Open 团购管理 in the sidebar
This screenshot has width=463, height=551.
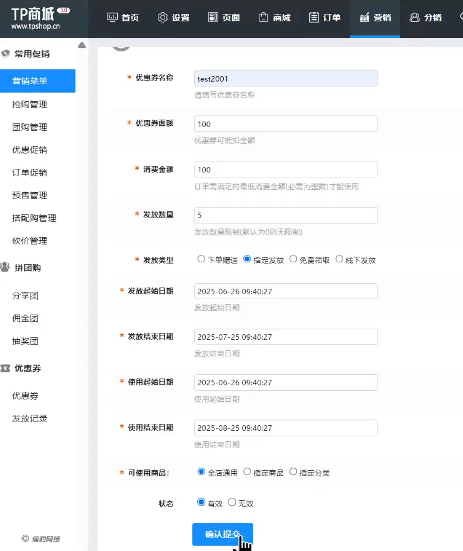coord(30,127)
